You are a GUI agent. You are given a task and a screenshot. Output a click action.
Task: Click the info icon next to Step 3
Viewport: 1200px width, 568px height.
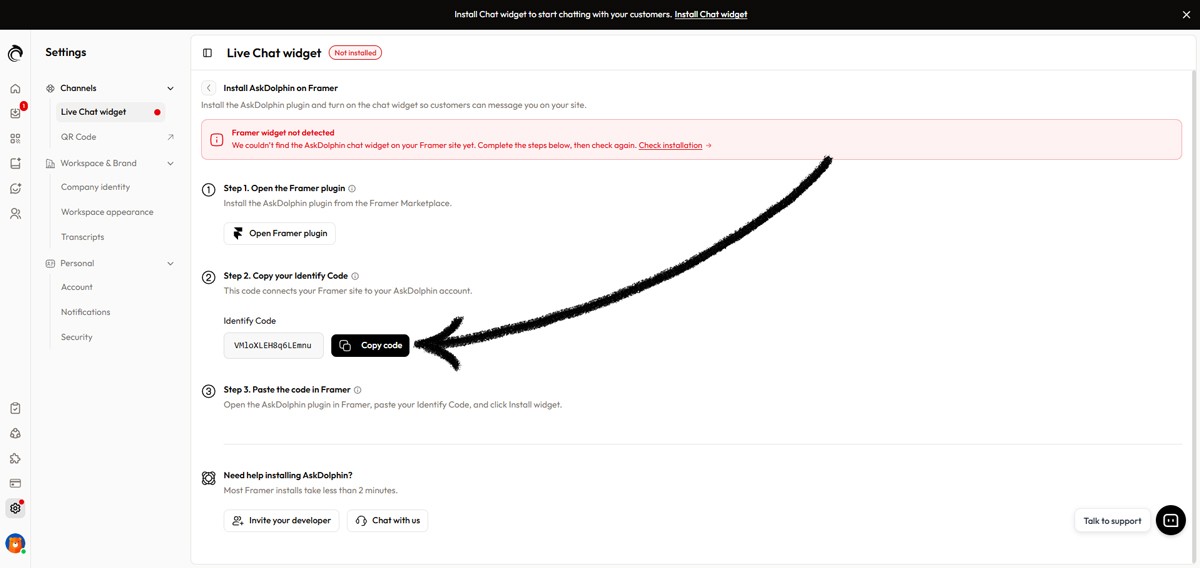358,390
